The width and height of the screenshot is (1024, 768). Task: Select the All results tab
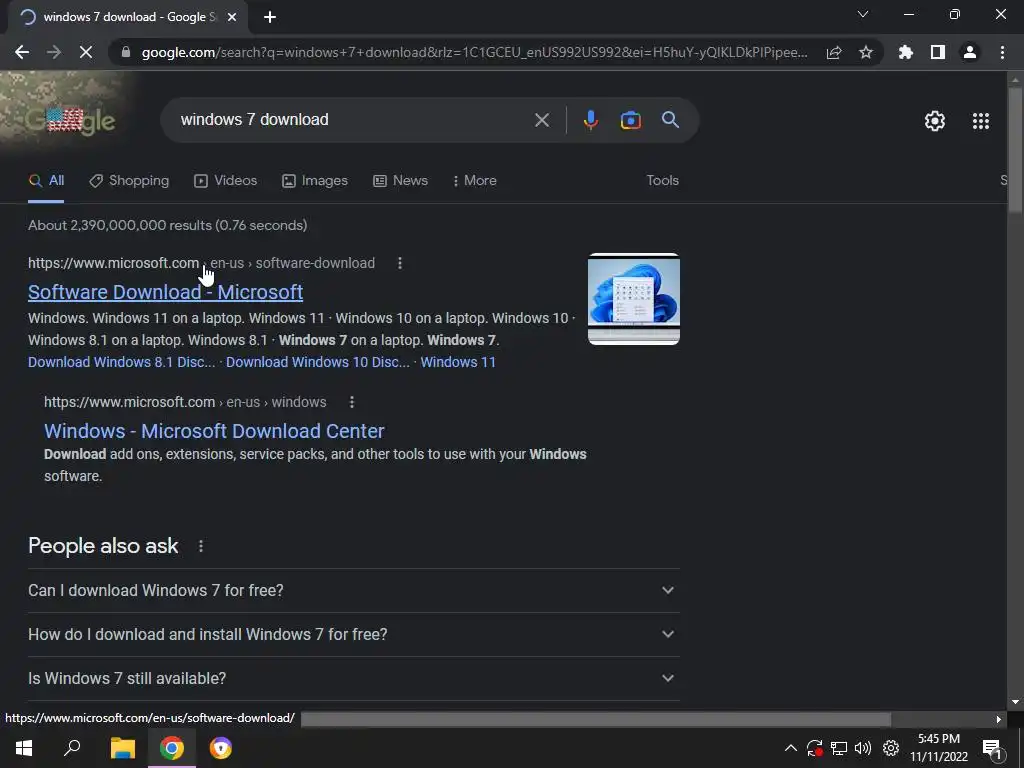coord(46,180)
